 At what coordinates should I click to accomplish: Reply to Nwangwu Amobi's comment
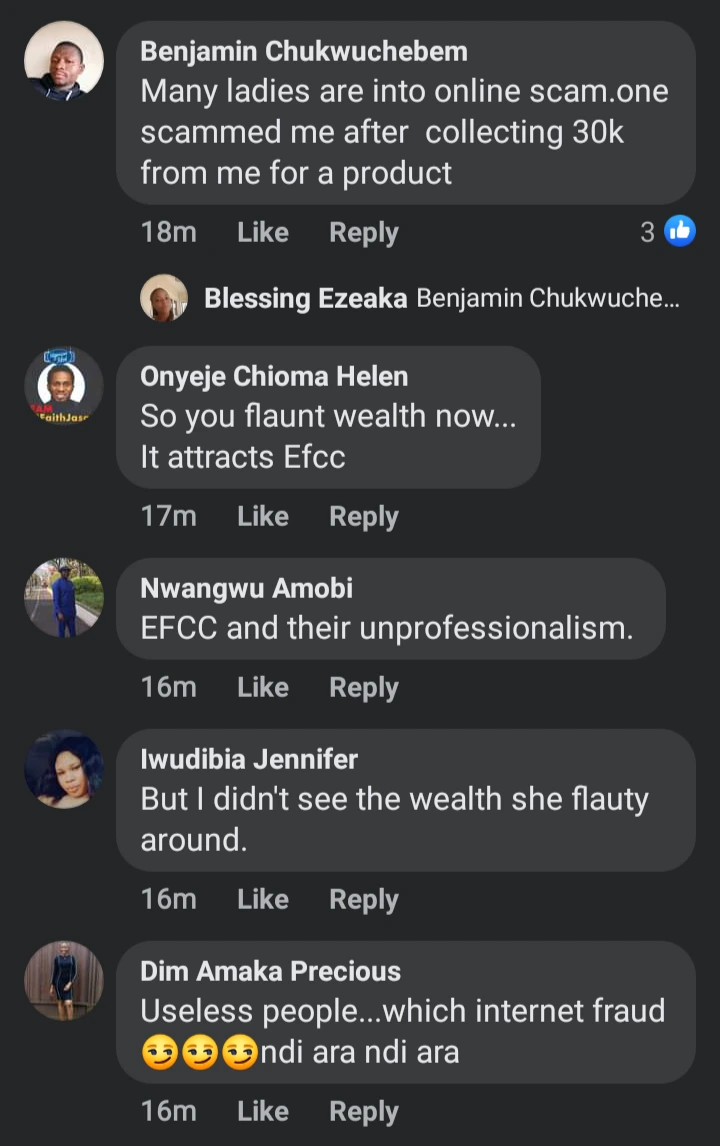pyautogui.click(x=364, y=688)
